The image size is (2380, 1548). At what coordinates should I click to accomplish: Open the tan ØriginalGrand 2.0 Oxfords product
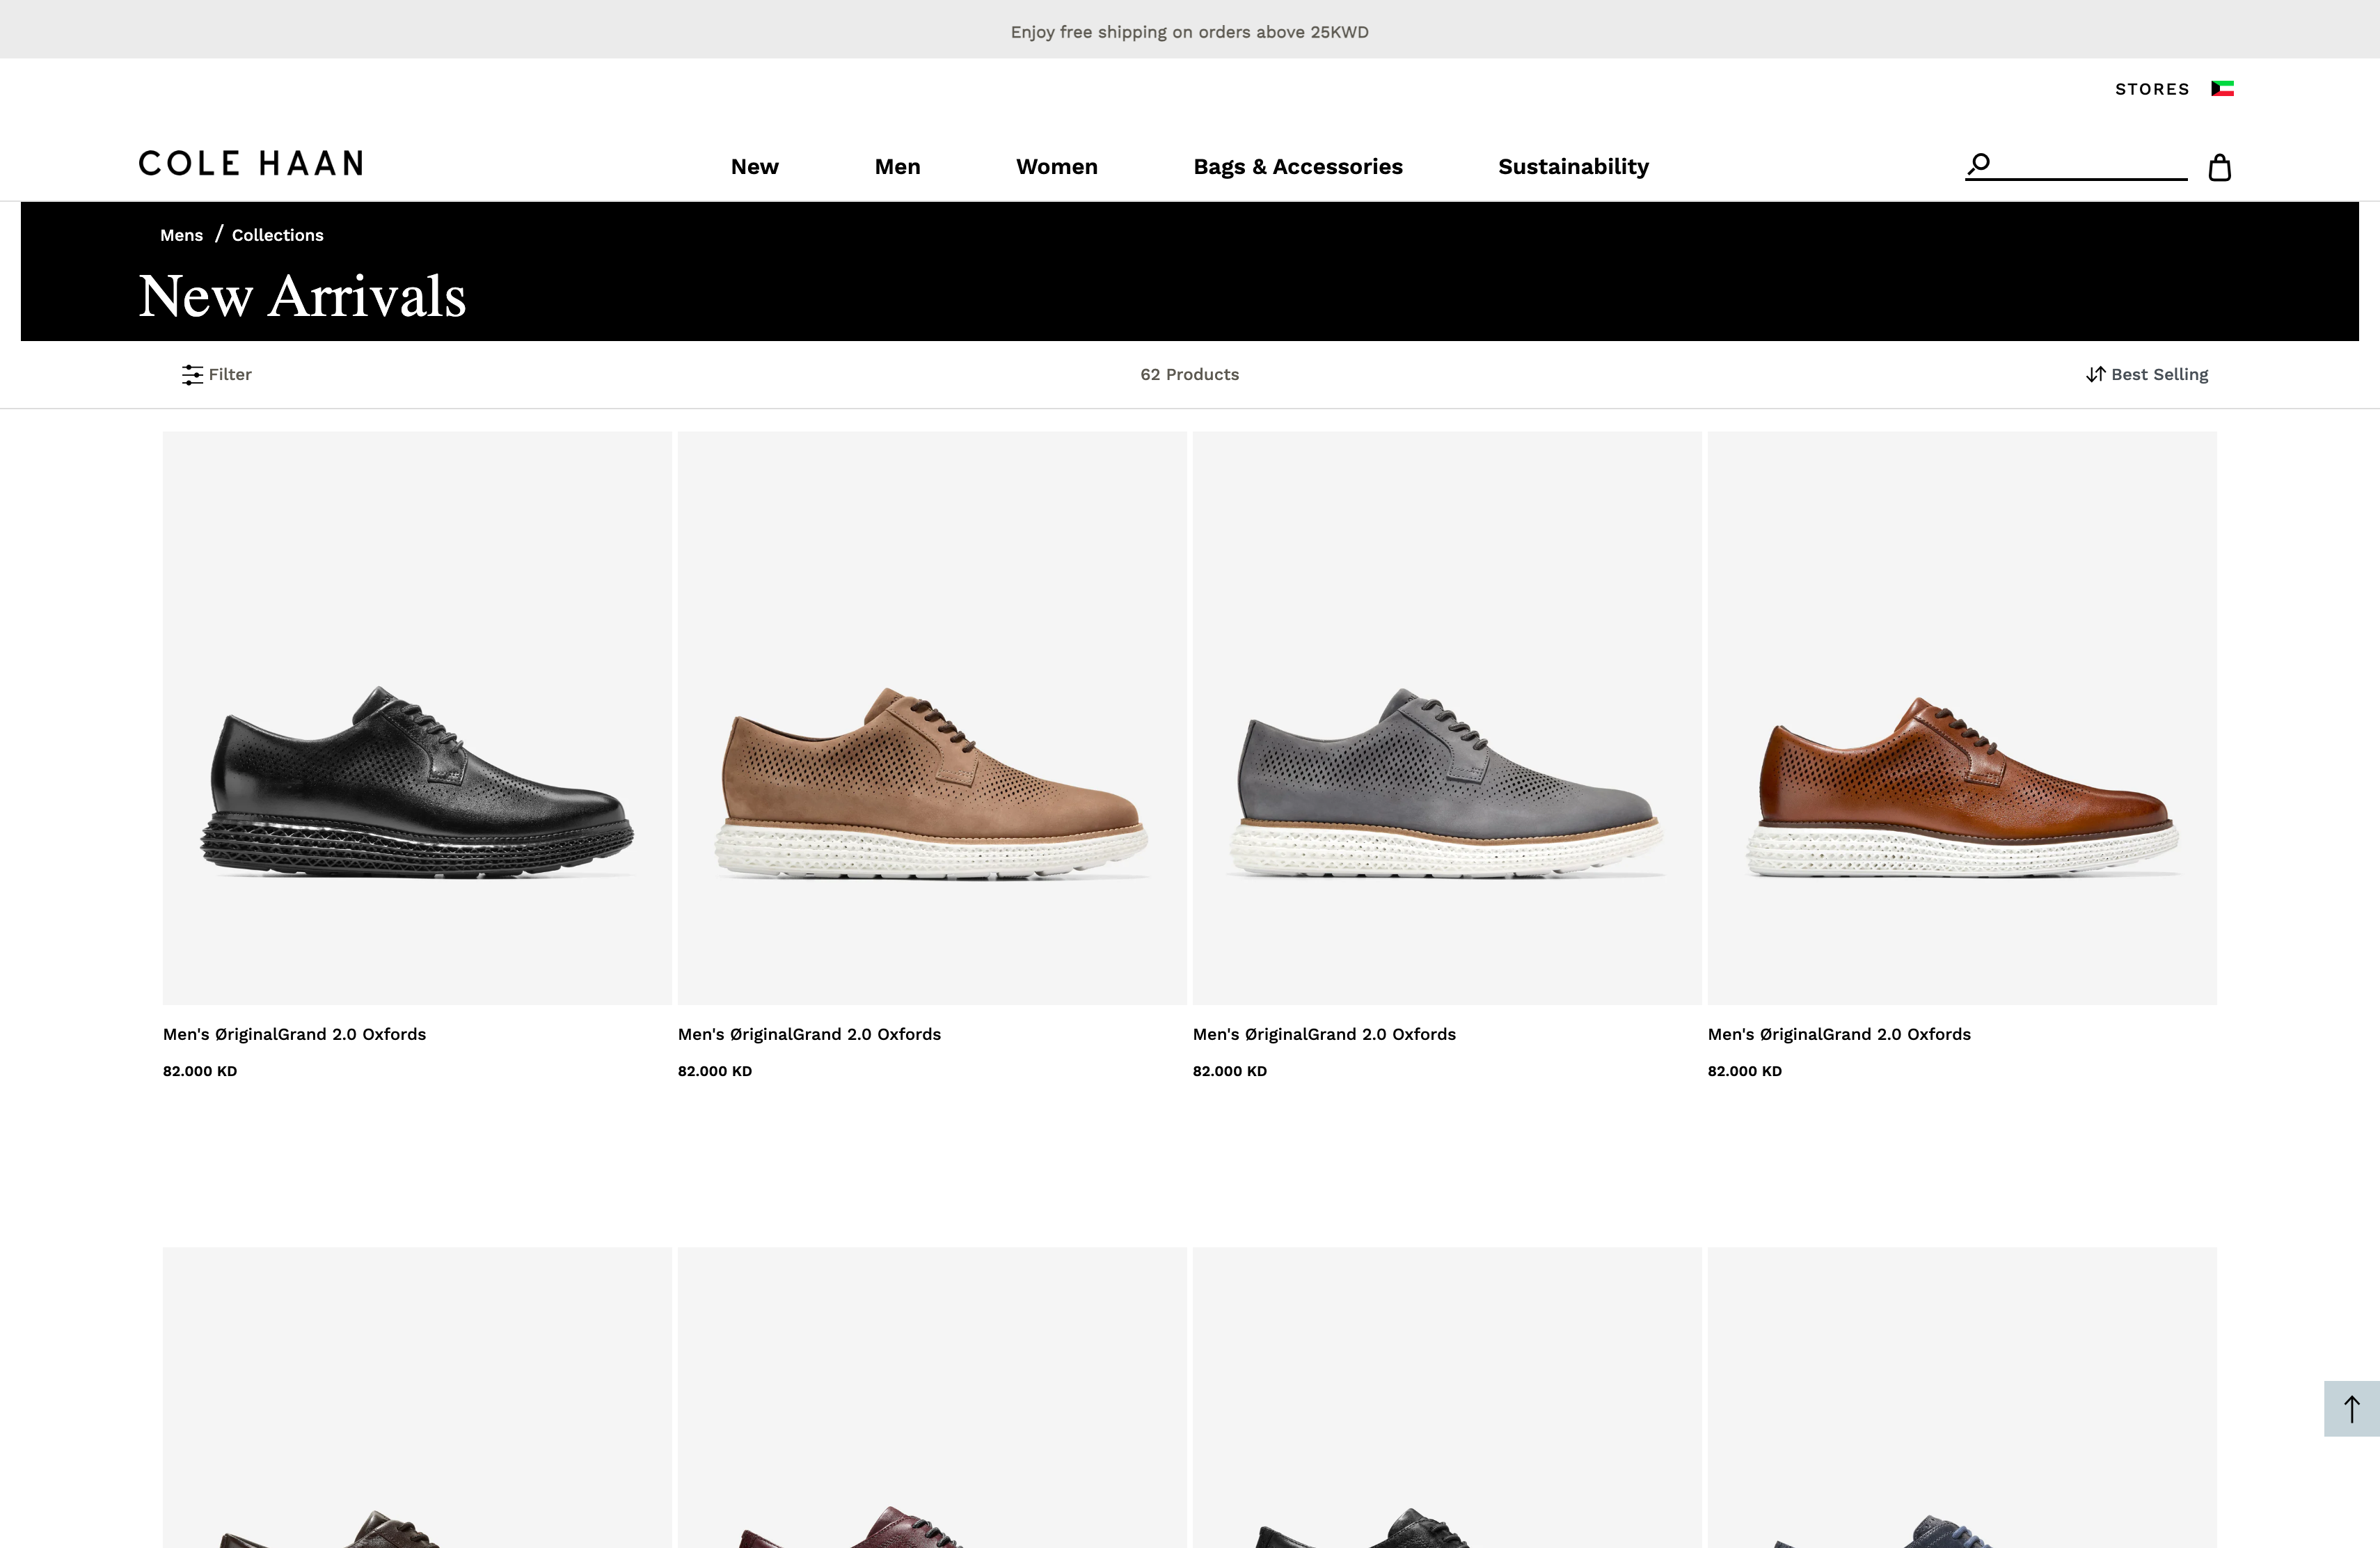tap(932, 720)
